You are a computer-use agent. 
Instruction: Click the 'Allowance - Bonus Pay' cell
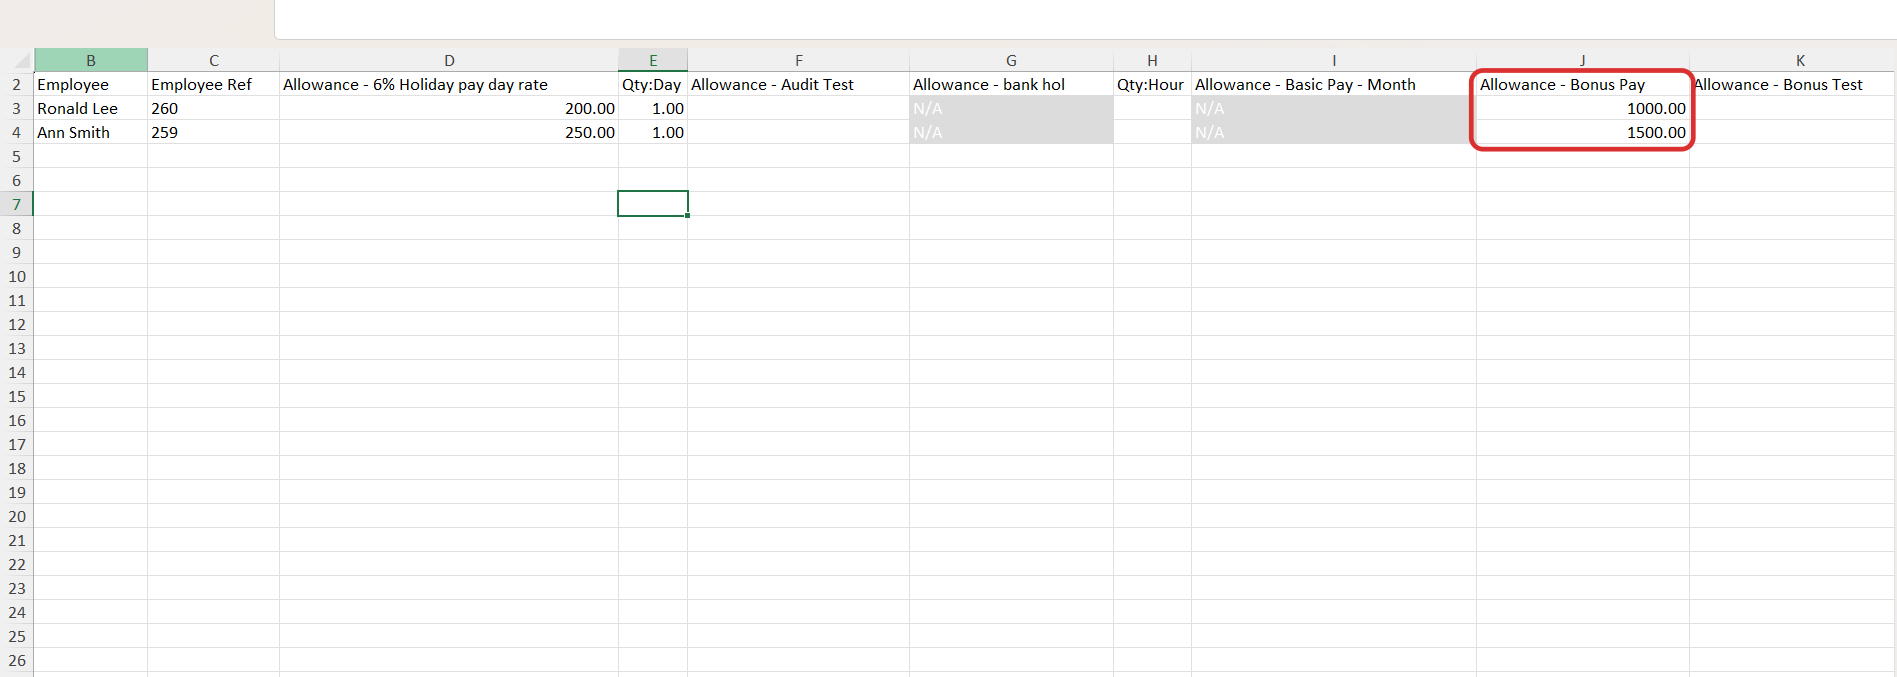click(1583, 84)
